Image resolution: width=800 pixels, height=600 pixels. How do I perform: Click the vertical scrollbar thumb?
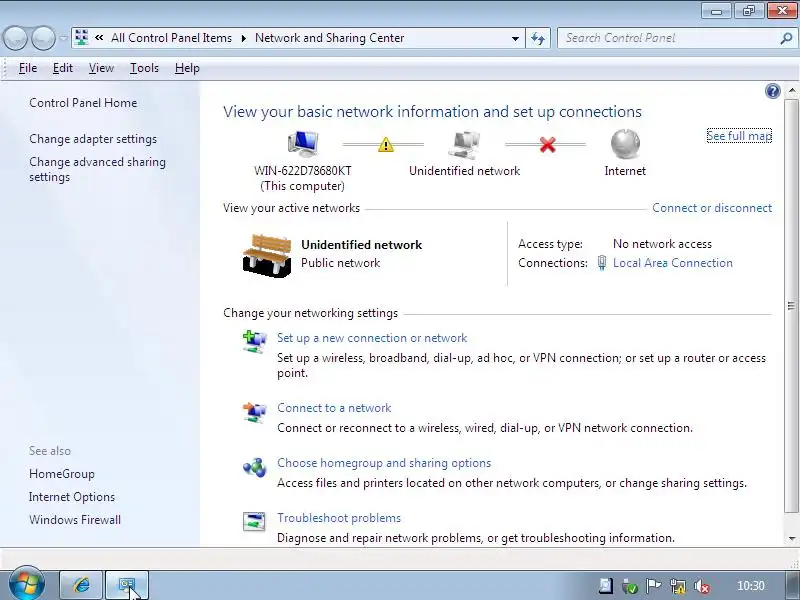pos(791,306)
